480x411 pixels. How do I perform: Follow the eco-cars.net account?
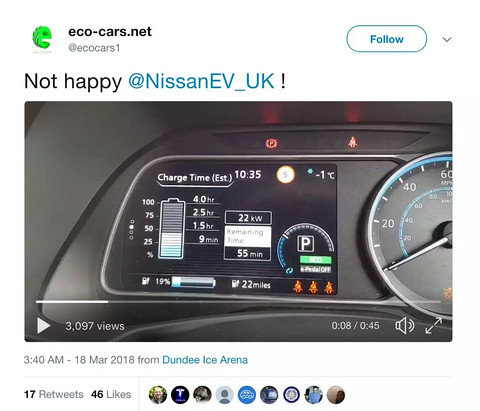pyautogui.click(x=387, y=39)
